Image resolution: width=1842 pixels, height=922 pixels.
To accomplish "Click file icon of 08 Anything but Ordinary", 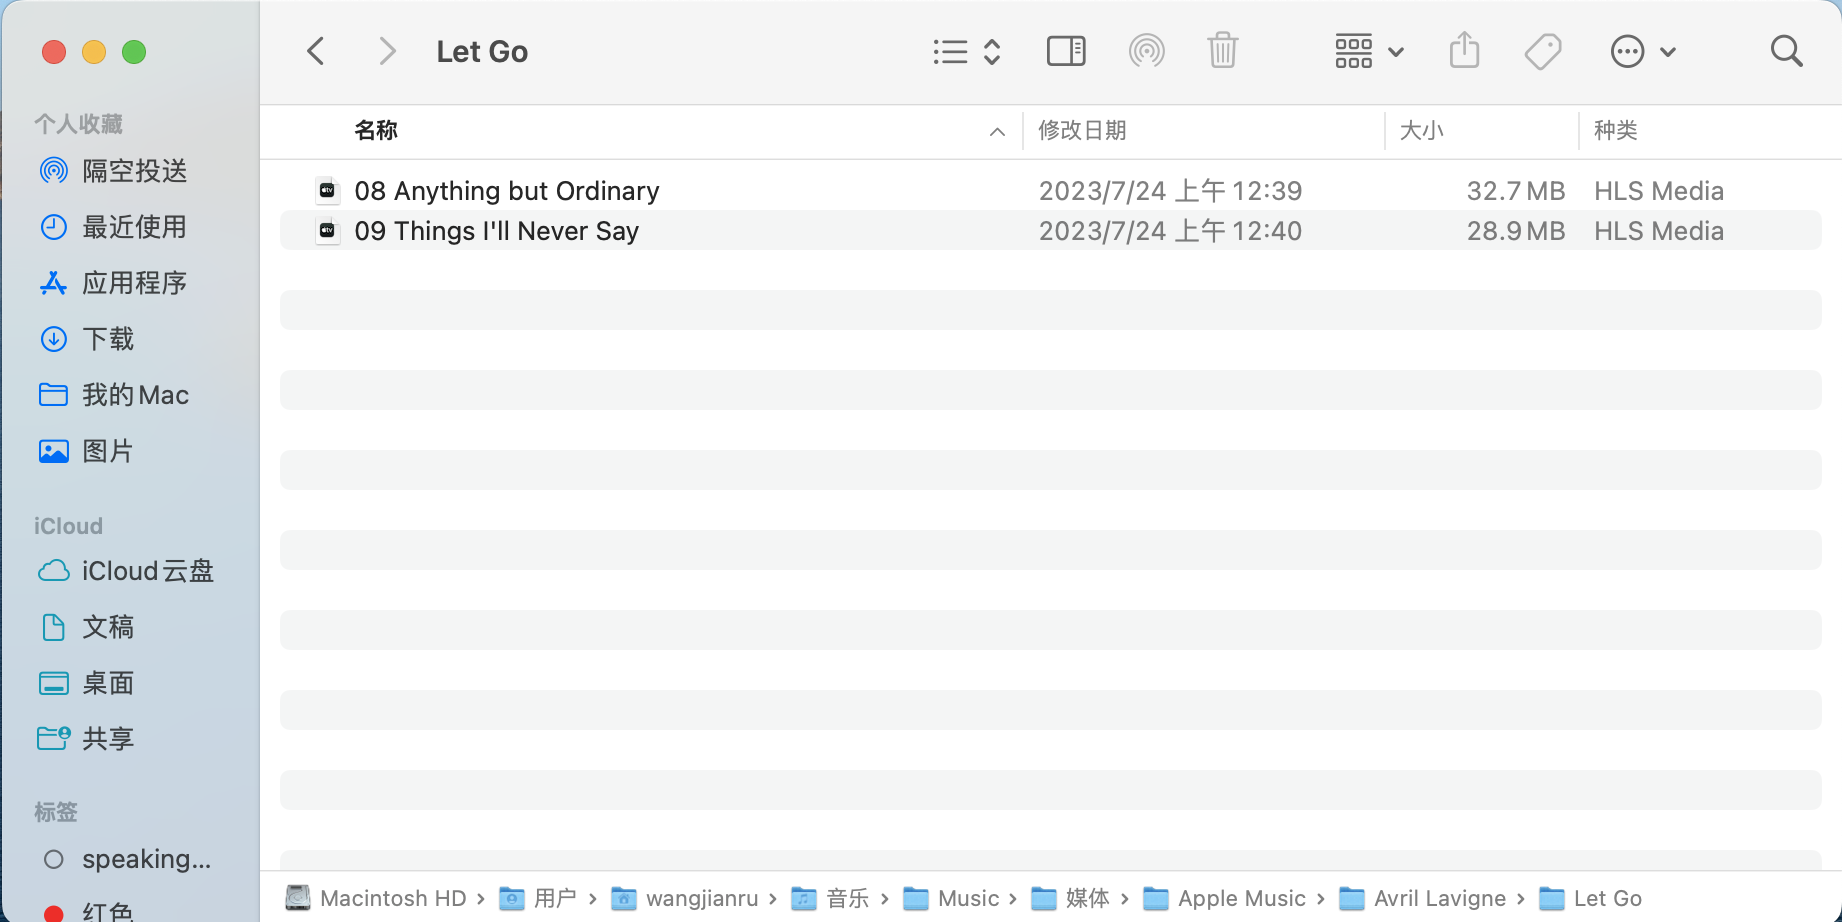I will [x=327, y=190].
